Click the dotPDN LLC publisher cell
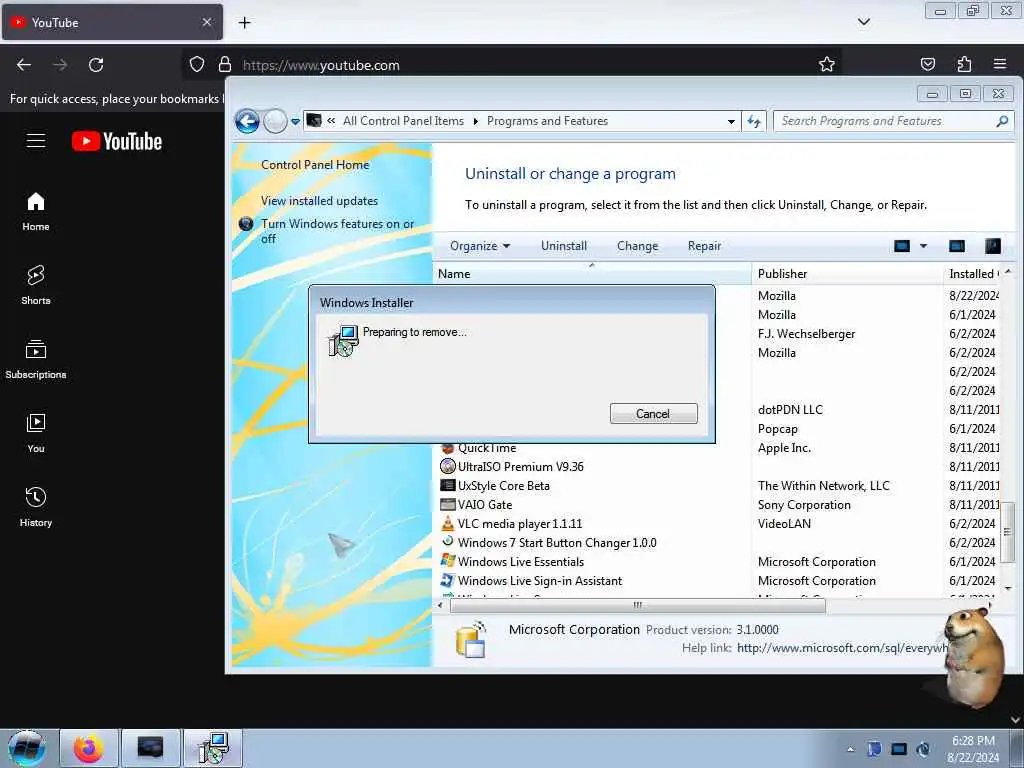This screenshot has width=1024, height=768. tap(790, 409)
